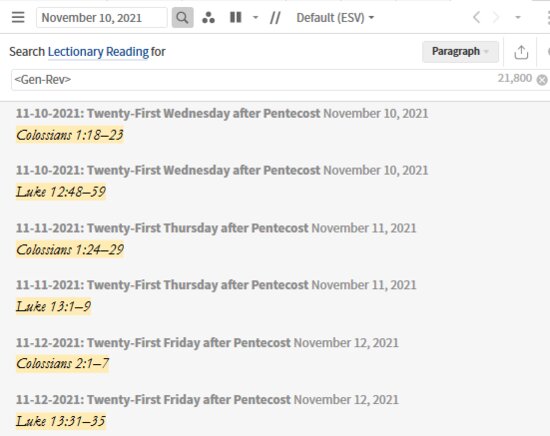Click the parallel resources slashes icon
Screen dimensions: 550x436
pyautogui.click(x=275, y=18)
